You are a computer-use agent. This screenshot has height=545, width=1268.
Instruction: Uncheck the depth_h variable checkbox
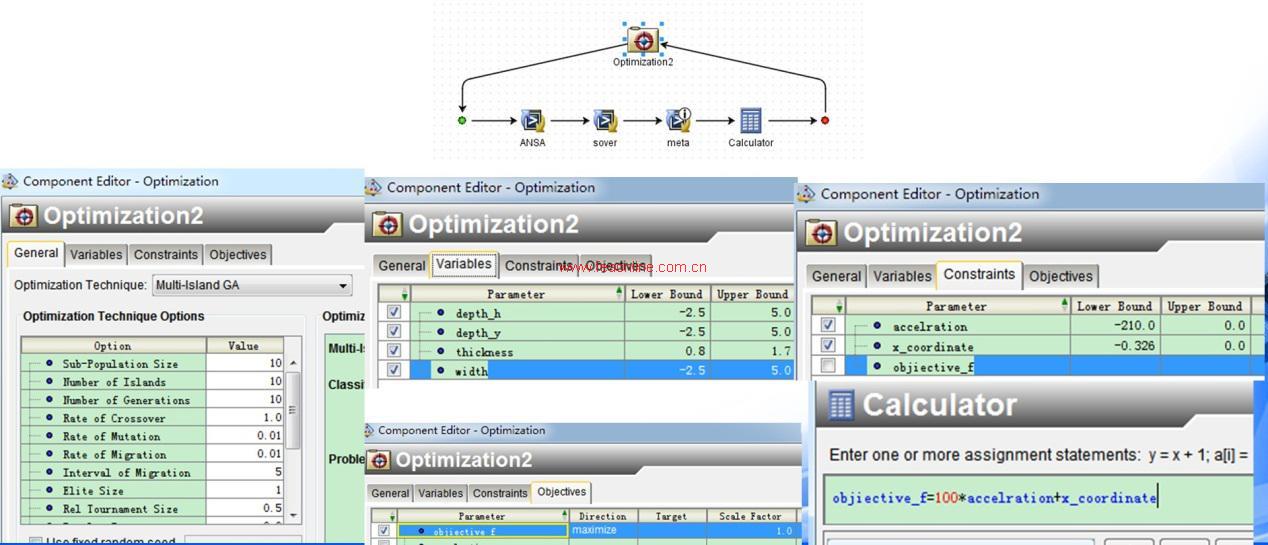pyautogui.click(x=394, y=312)
